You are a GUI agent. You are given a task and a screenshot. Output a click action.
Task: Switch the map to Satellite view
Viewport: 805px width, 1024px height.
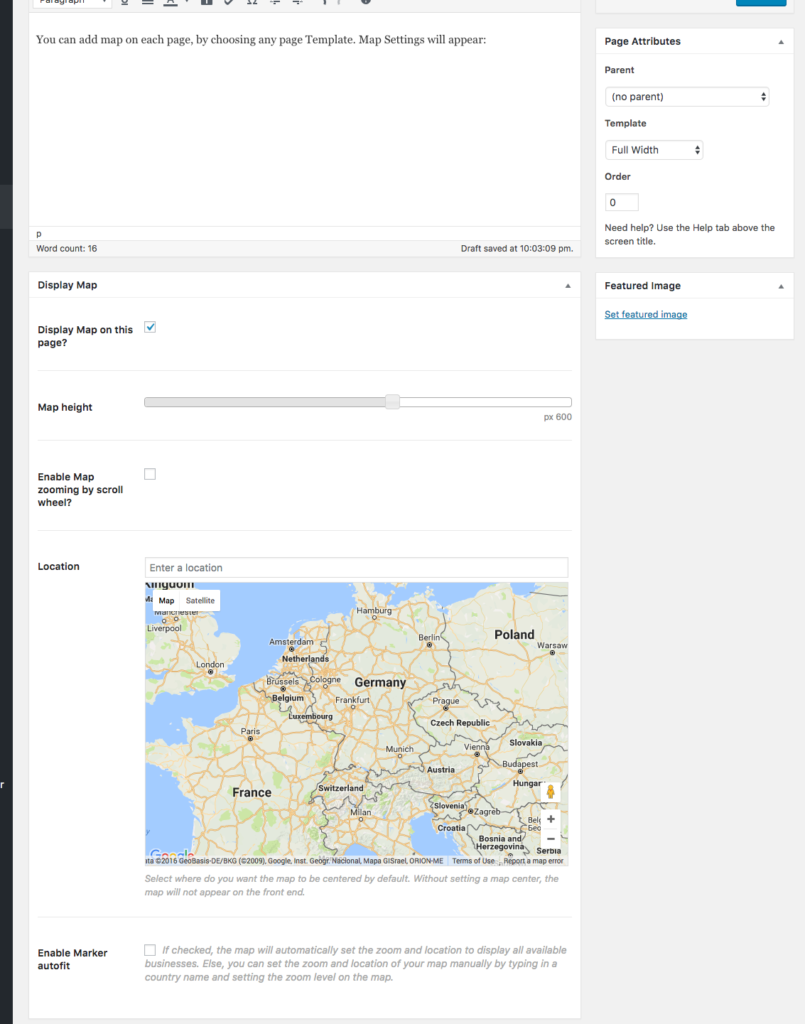tap(200, 600)
